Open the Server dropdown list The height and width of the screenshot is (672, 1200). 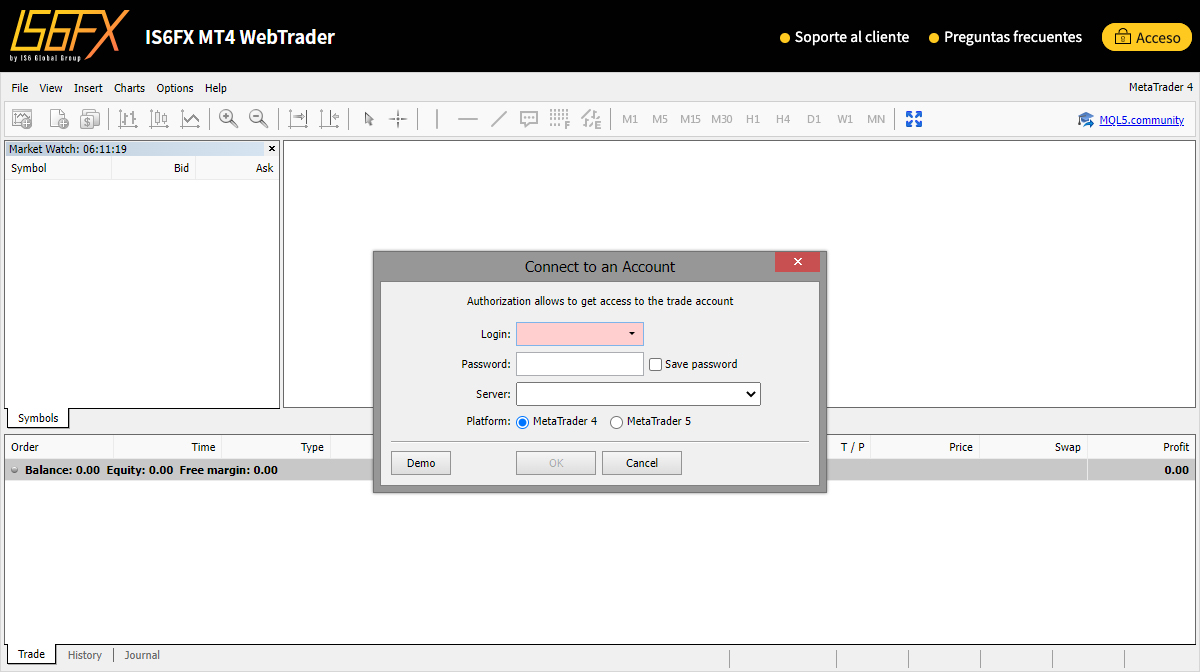[x=638, y=394]
